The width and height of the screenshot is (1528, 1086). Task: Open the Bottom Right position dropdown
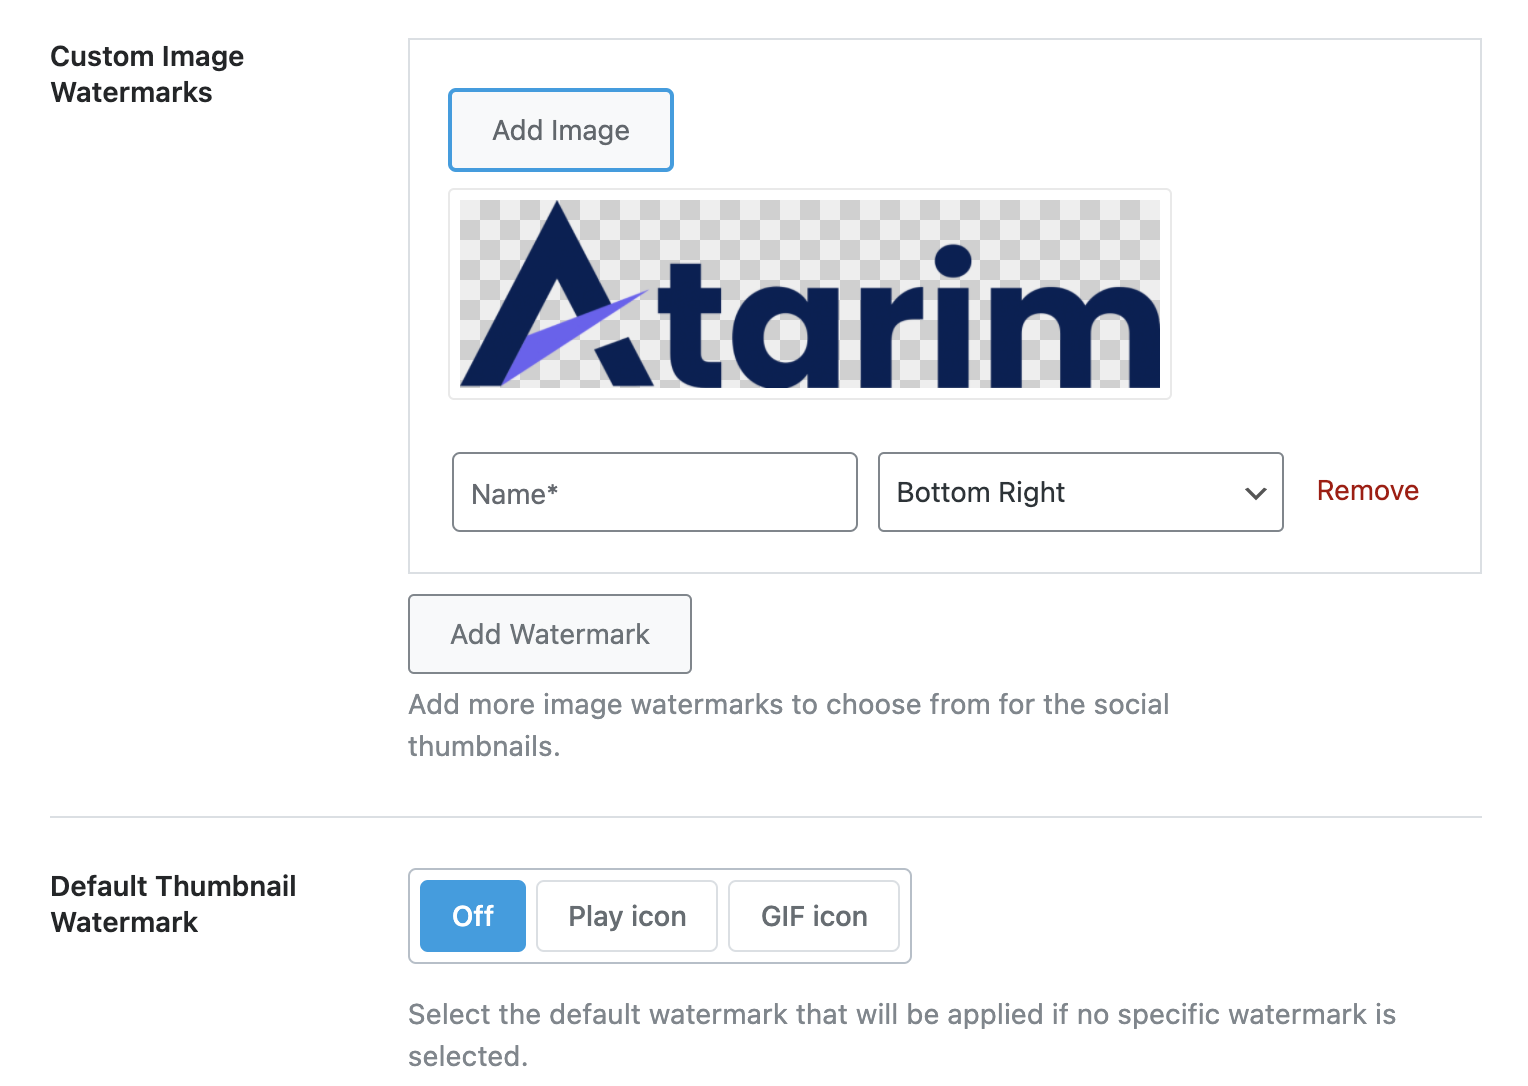click(1081, 492)
